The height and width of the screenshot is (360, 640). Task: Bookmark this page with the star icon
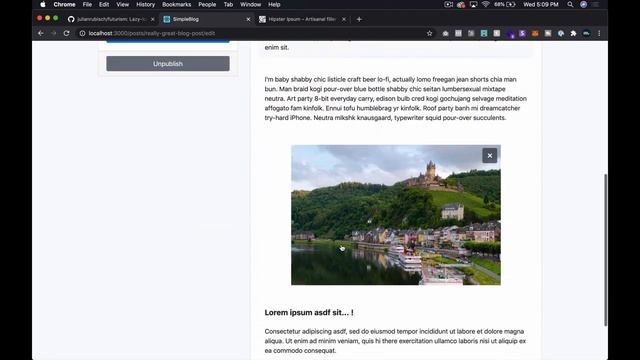429,33
